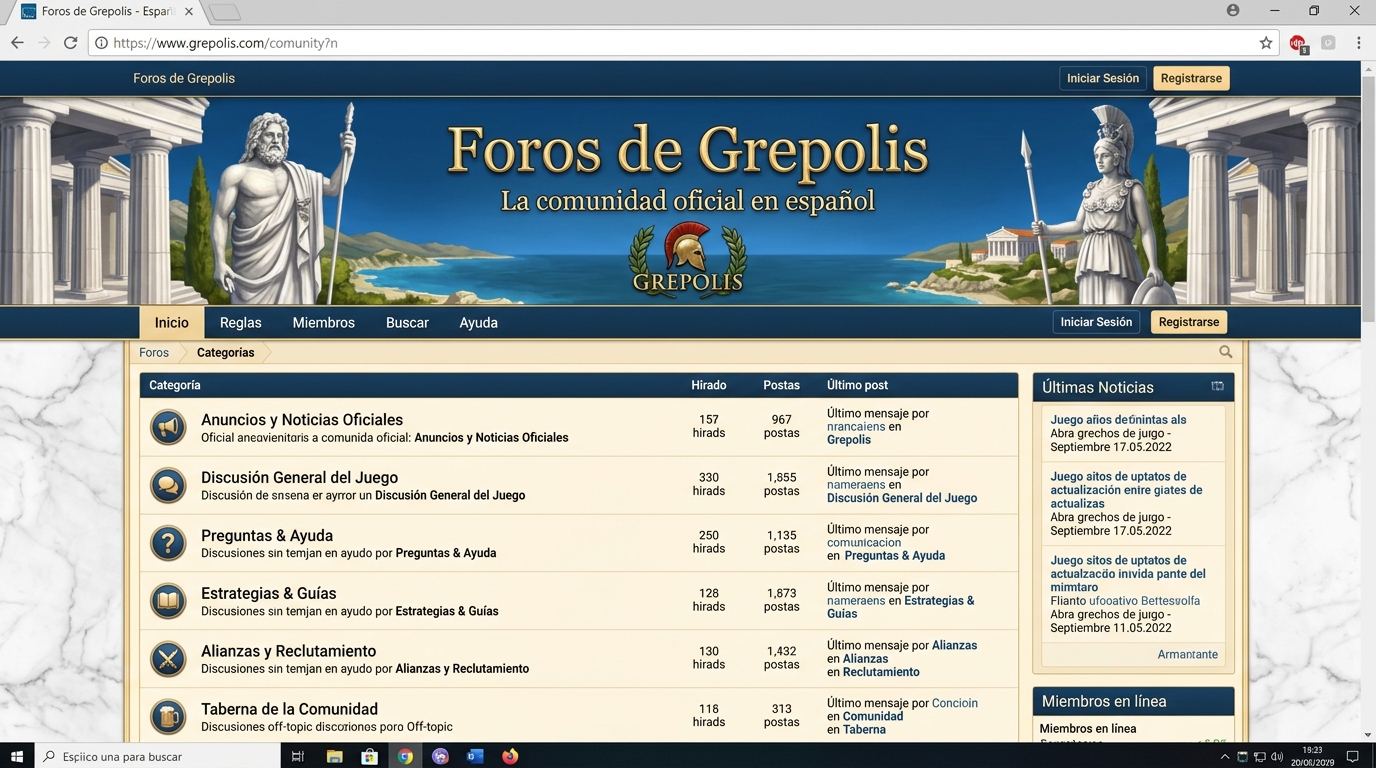Click '1,873 postas' count for Estrategias
This screenshot has width=1376, height=768.
point(781,600)
